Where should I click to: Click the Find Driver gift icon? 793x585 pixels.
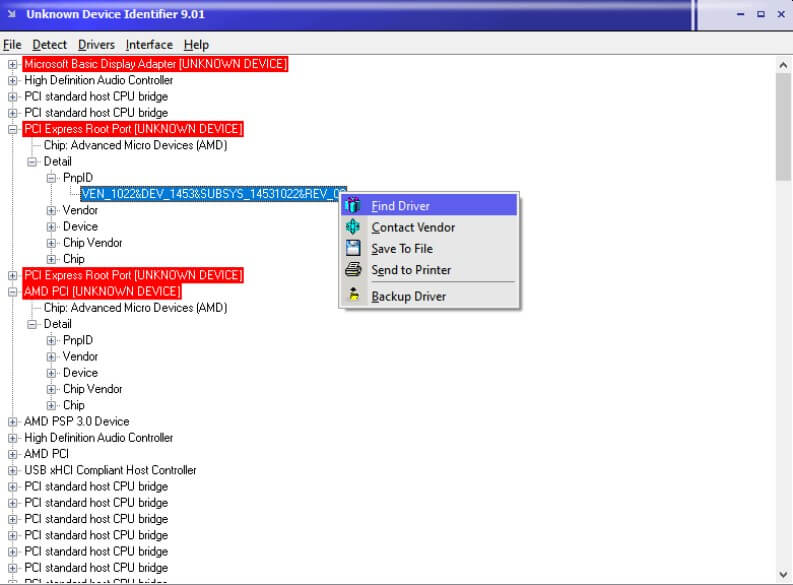353,205
